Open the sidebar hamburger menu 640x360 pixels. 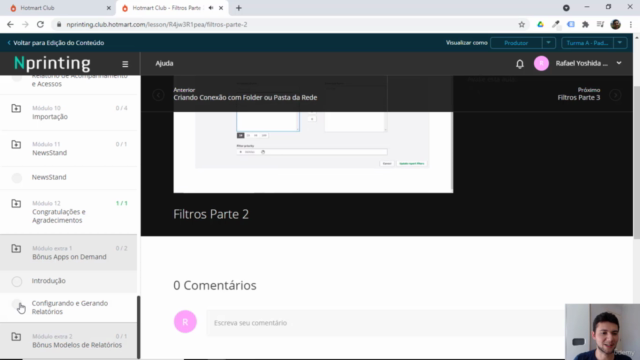coord(125,64)
